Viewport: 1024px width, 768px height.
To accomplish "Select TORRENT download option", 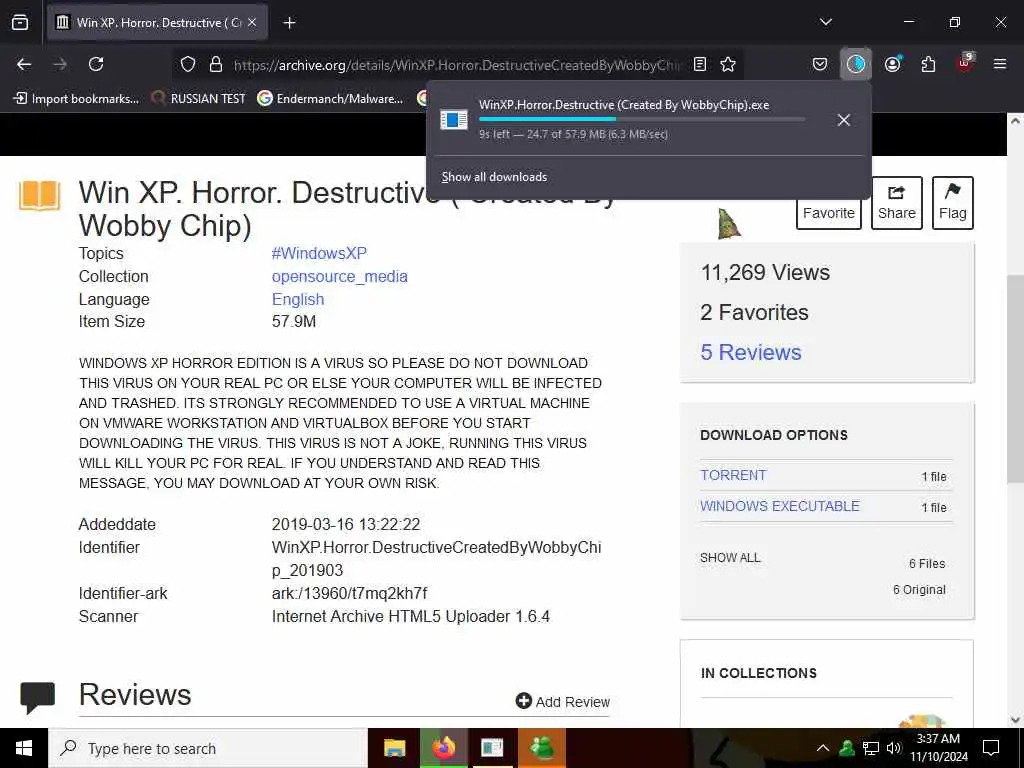I will [x=733, y=475].
